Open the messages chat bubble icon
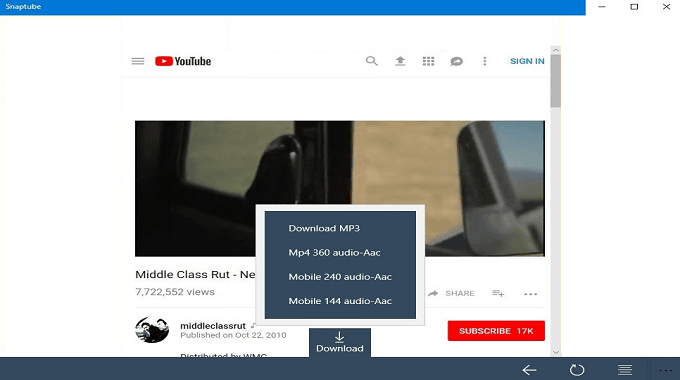This screenshot has height=380, width=680. [x=456, y=62]
